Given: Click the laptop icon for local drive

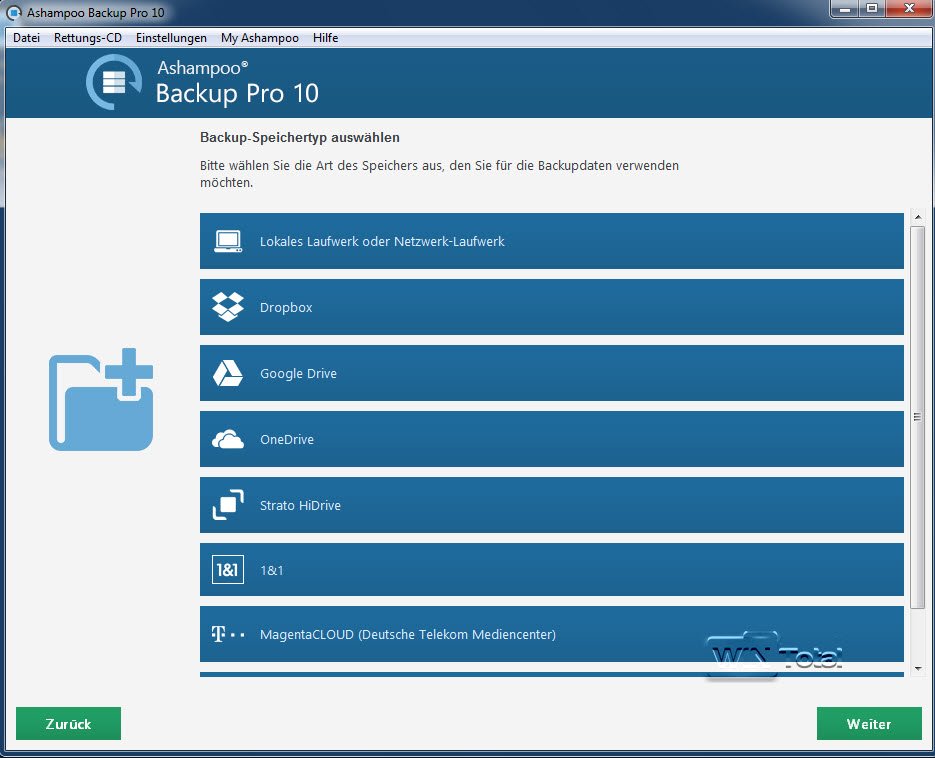Looking at the screenshot, I should tap(228, 242).
